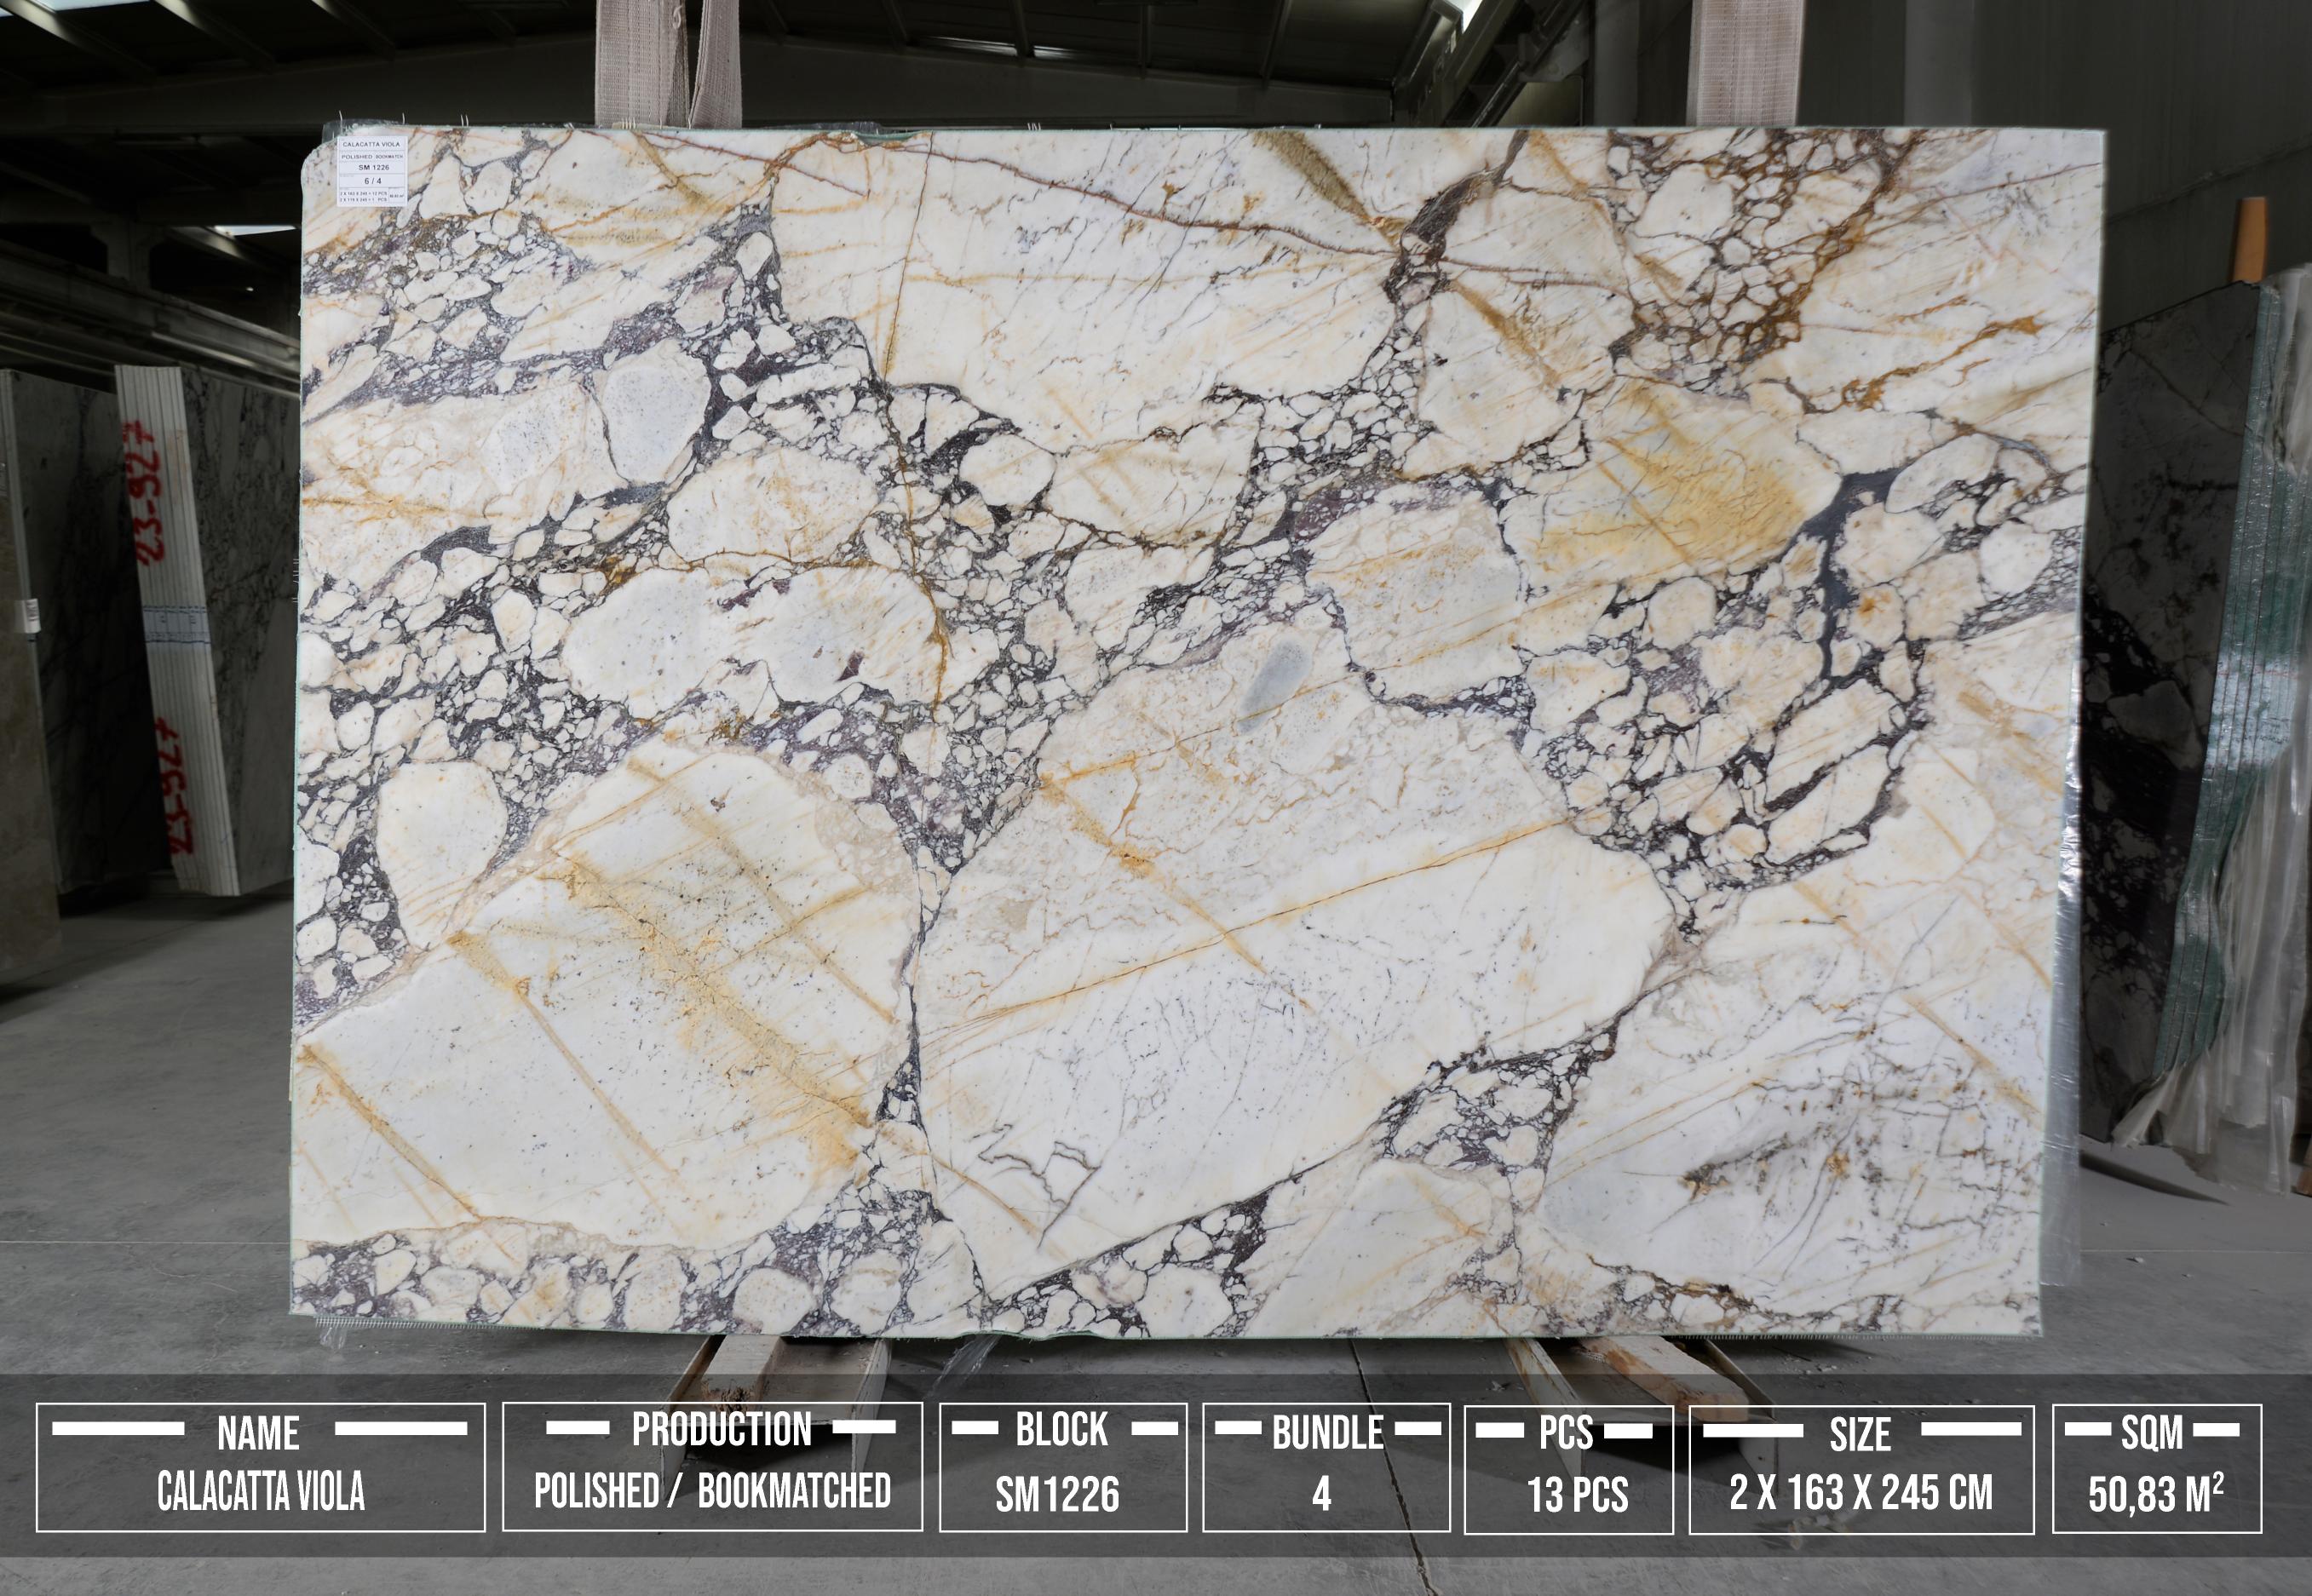Click the BLOCK header label
Viewport: 2312px width, 1596px height.
(x=1062, y=1430)
